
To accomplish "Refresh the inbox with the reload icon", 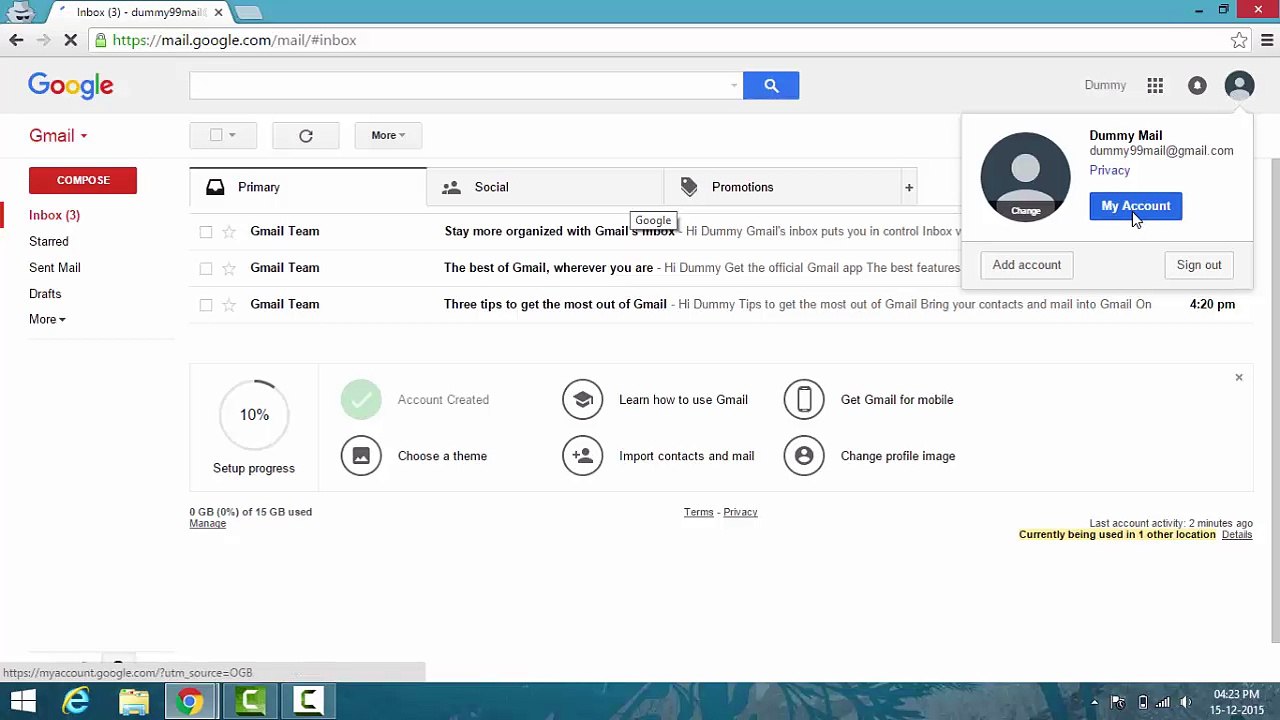I will click(306, 136).
